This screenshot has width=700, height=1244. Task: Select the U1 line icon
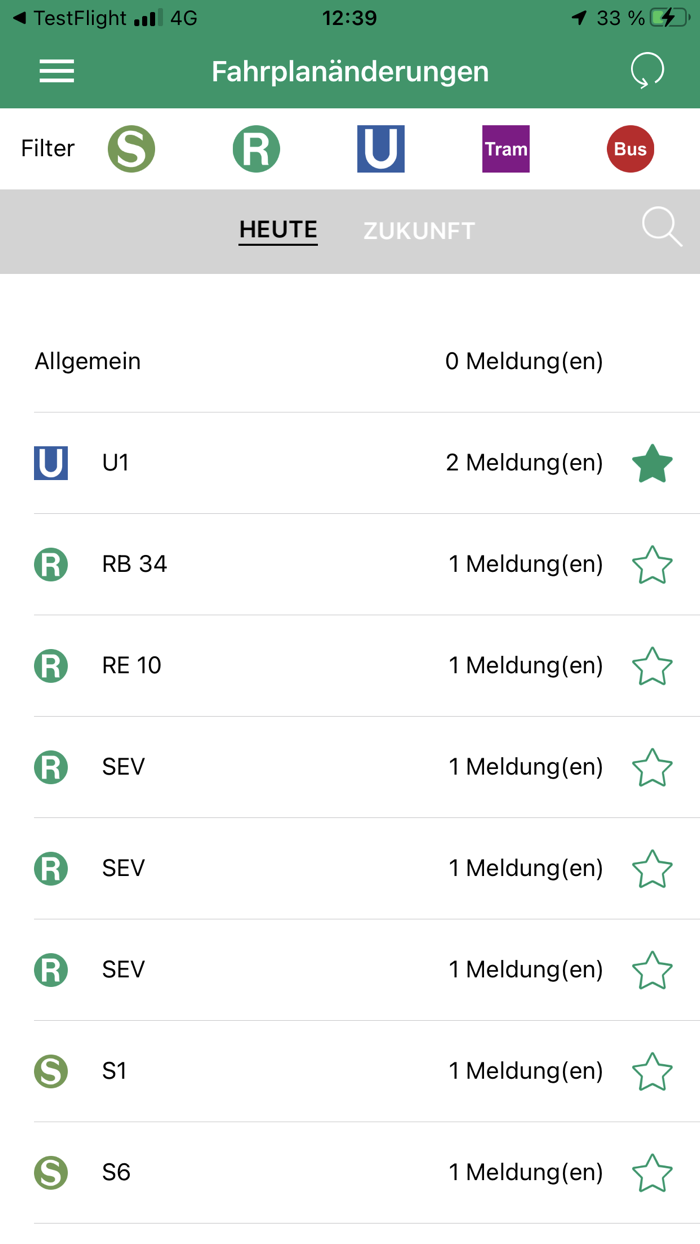point(50,463)
